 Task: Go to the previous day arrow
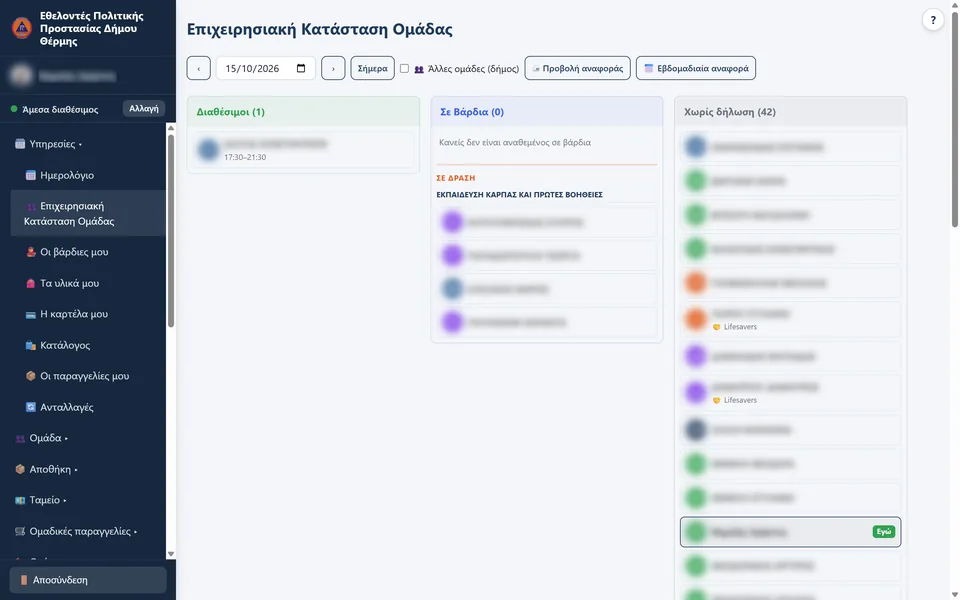coord(198,68)
